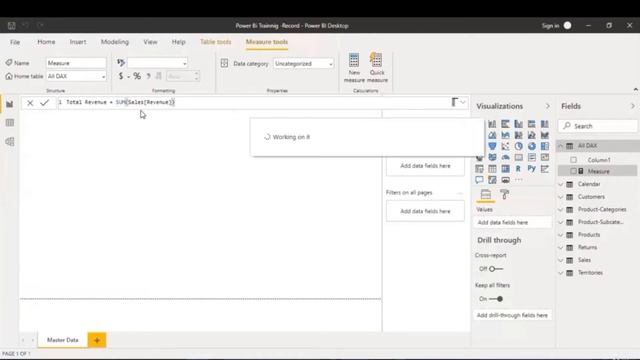Click the Name input field
Viewport: 640px width, 360px height.
pyautogui.click(x=76, y=63)
